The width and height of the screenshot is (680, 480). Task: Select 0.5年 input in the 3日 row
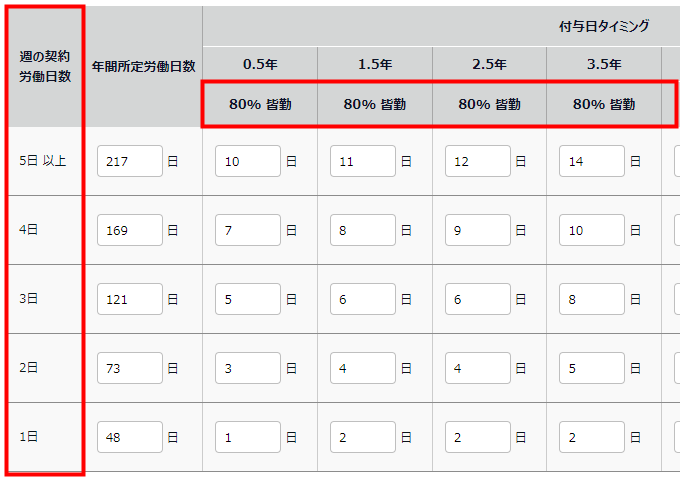click(x=247, y=299)
